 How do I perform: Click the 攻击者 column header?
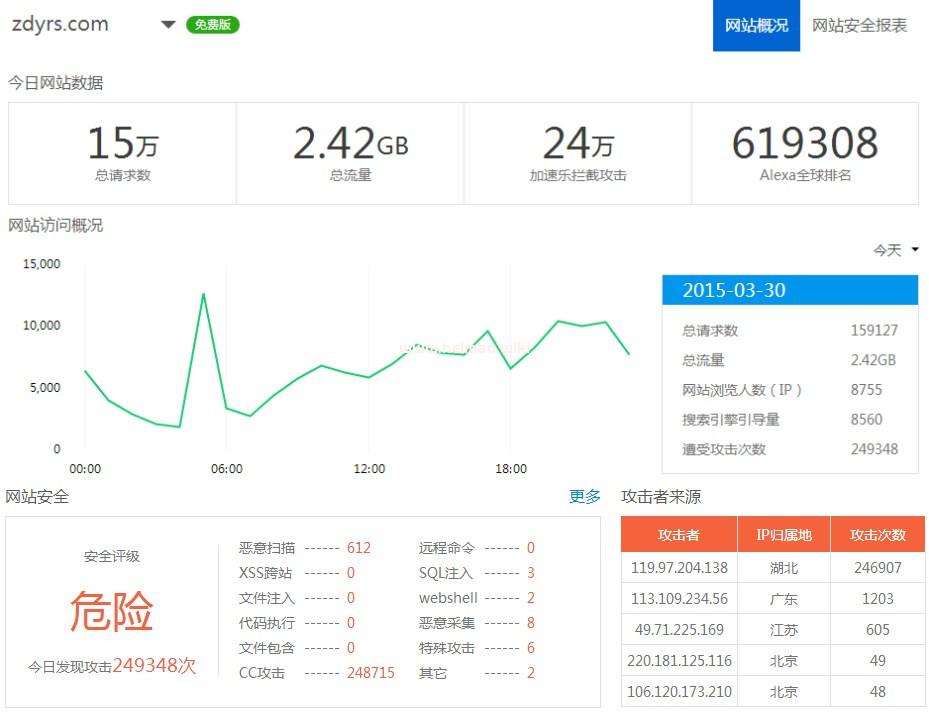coord(678,535)
